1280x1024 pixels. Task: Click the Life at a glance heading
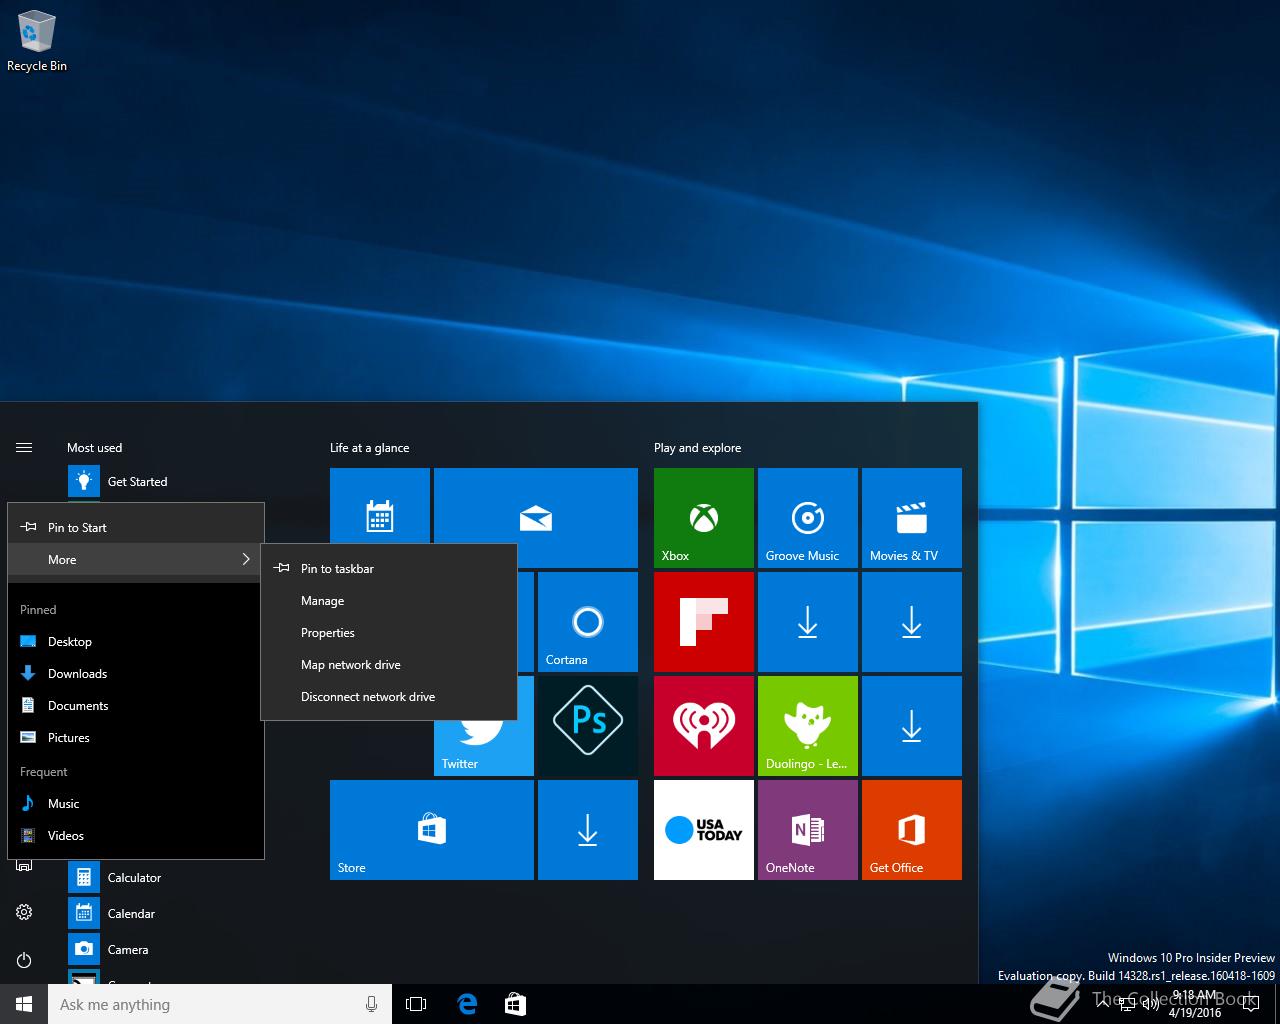[x=369, y=448]
